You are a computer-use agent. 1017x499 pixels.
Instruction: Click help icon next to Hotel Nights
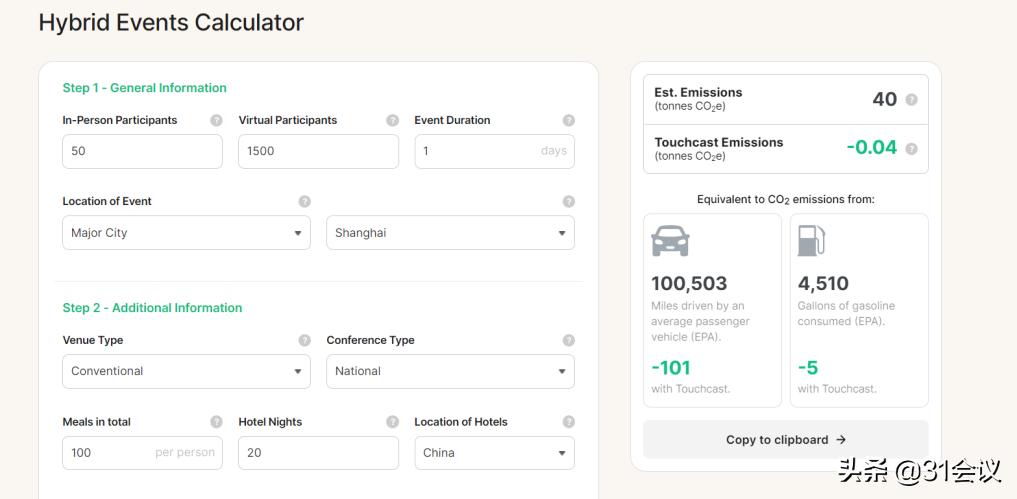coord(392,422)
